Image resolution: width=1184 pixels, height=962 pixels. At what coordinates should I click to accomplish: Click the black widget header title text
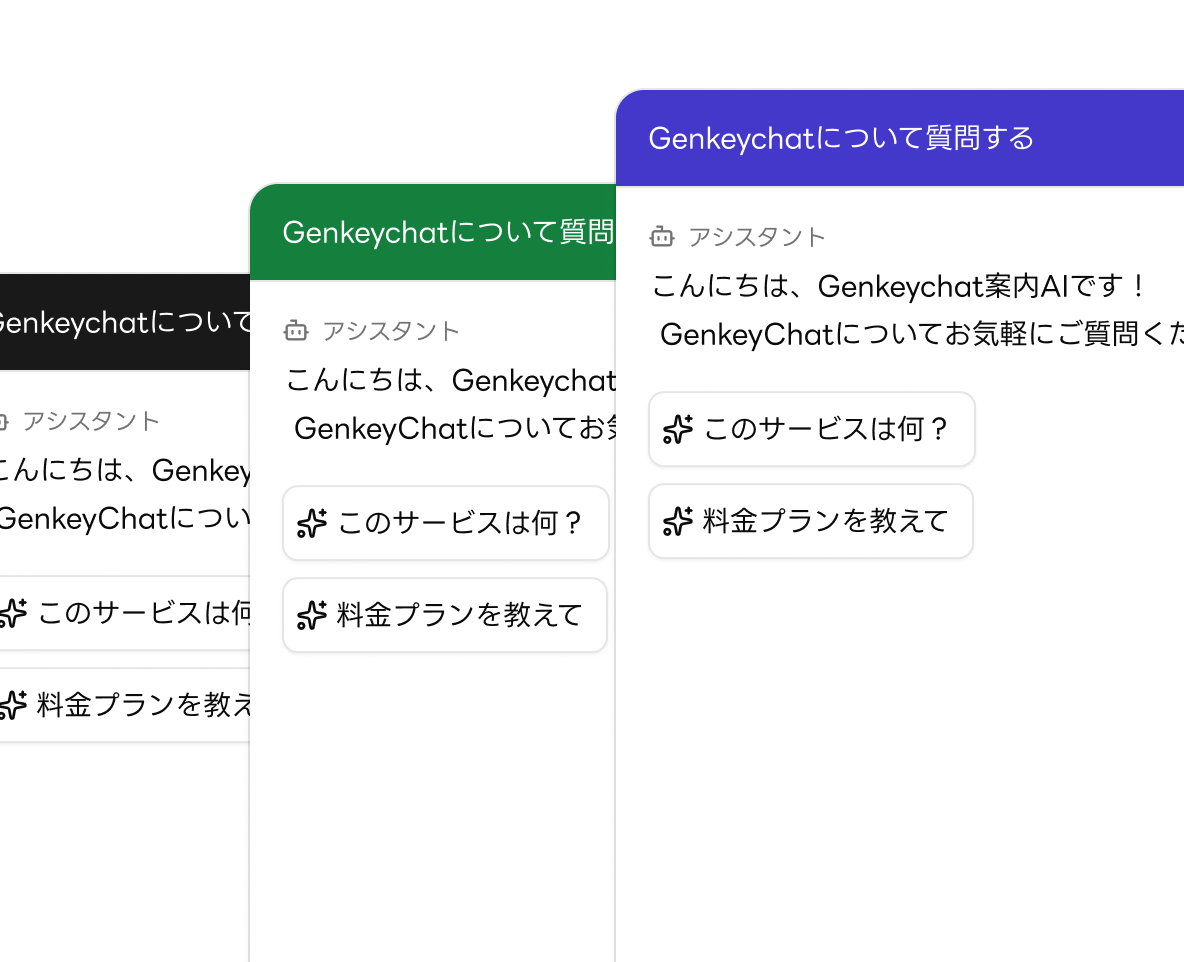point(125,322)
